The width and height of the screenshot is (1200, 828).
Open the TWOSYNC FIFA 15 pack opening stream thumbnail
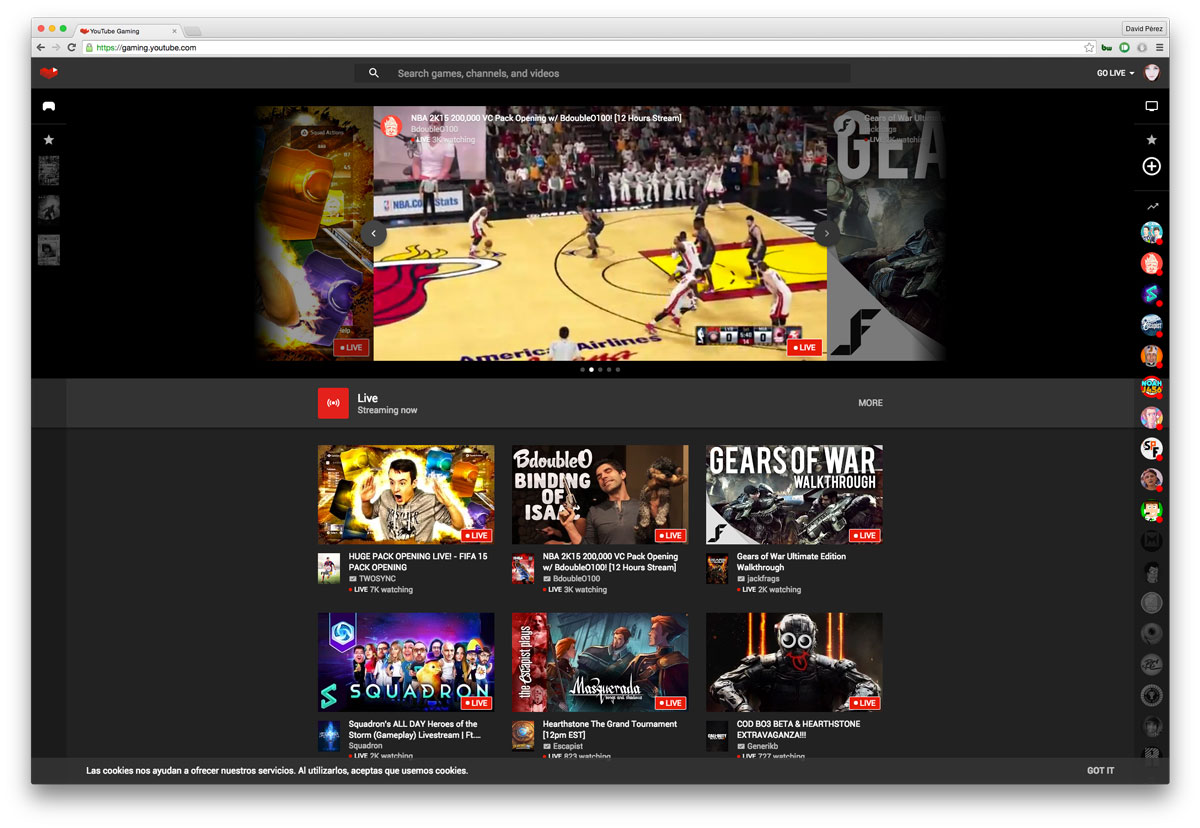(x=405, y=493)
